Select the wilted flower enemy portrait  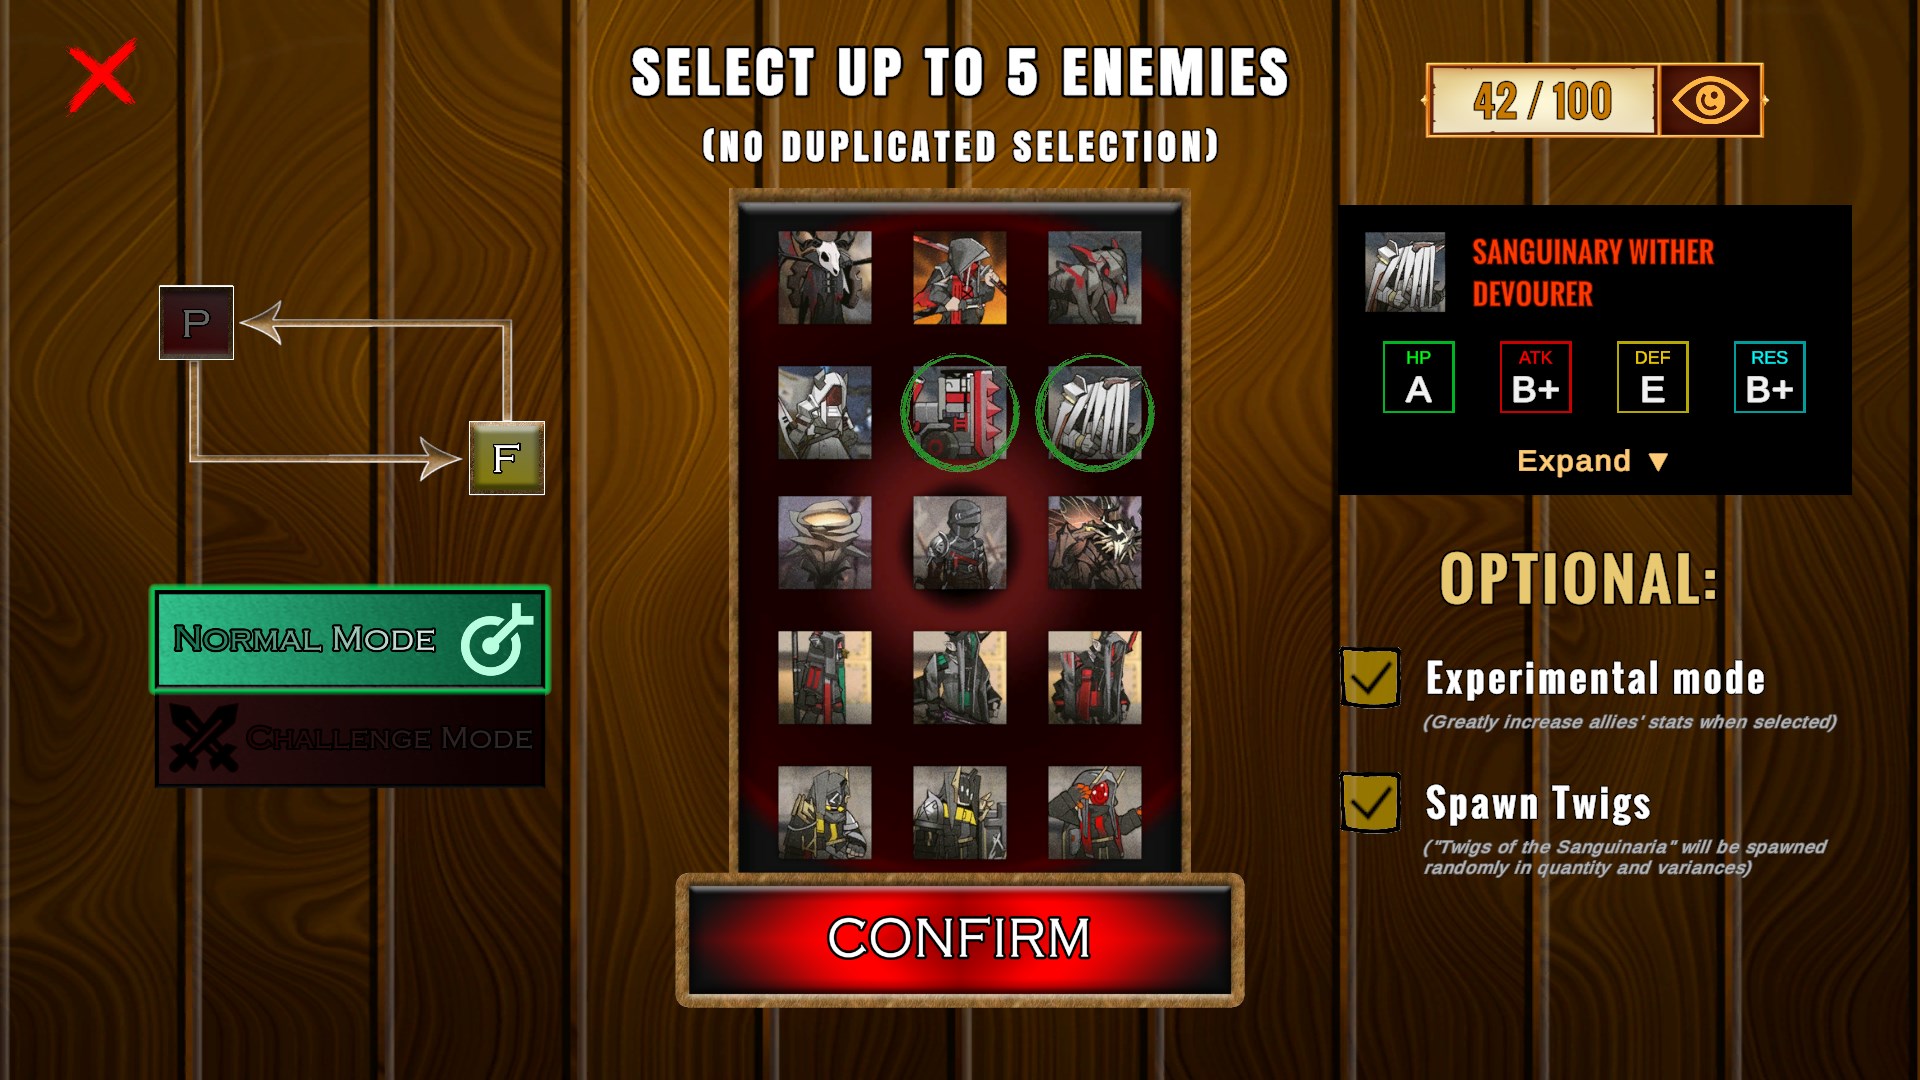click(x=825, y=543)
